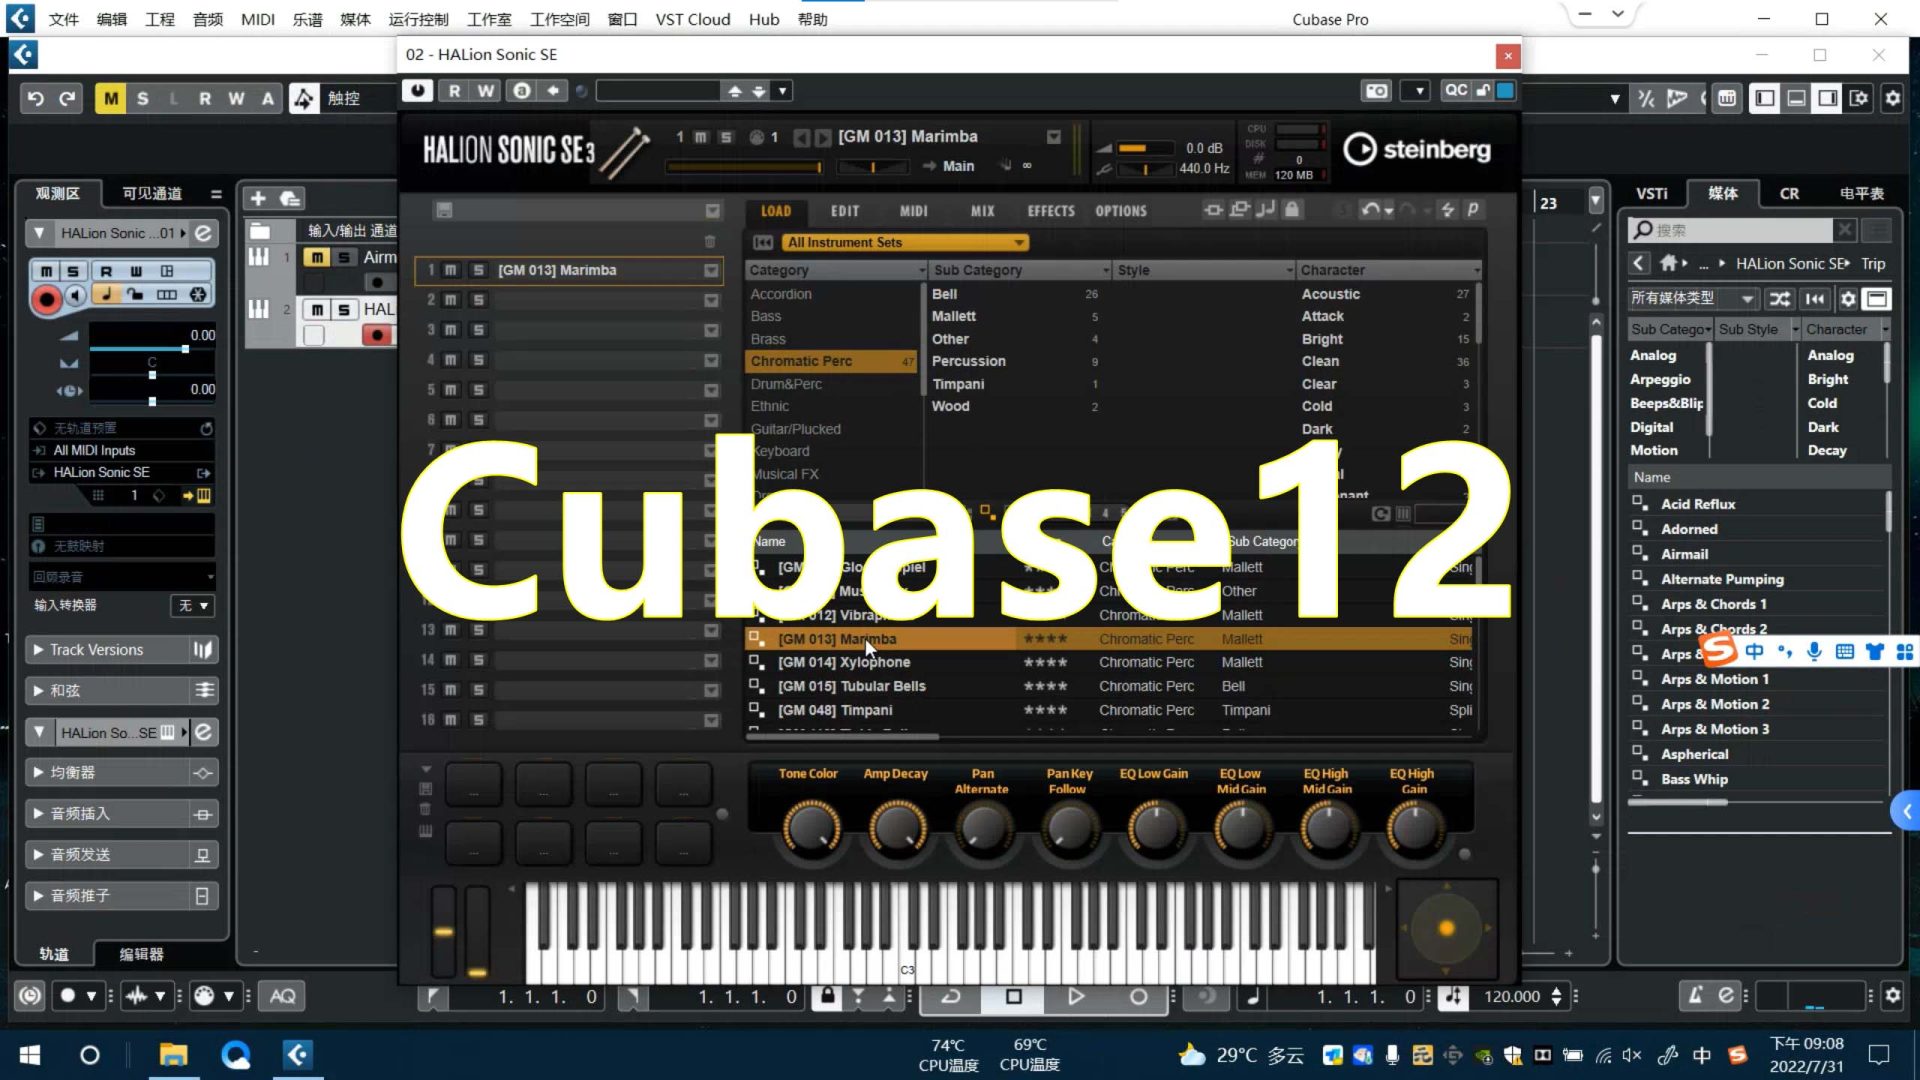Enable monitor button on HALion track

pos(75,294)
